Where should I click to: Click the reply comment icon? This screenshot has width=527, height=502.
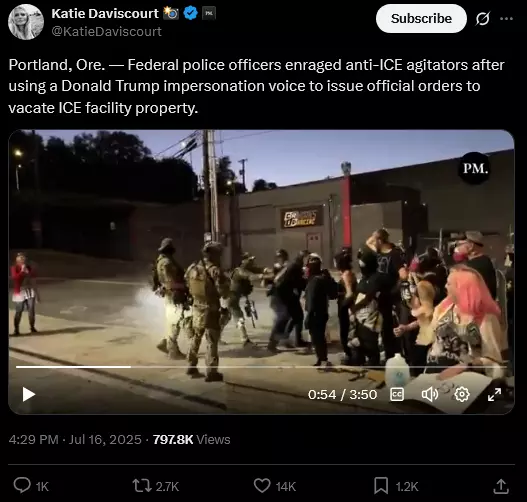[22, 486]
